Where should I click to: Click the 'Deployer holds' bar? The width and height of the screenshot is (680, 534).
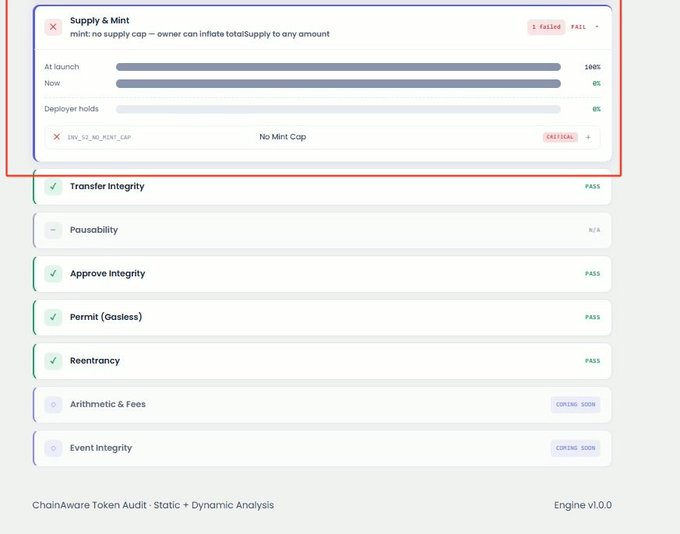[x=338, y=109]
